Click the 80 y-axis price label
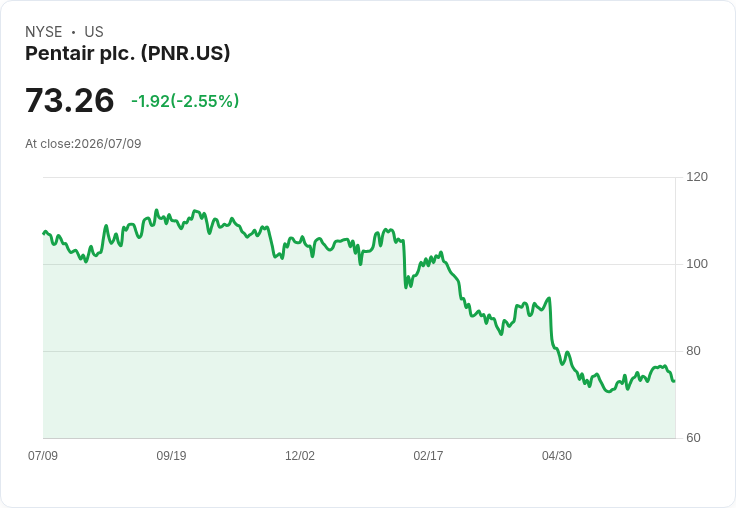736x508 pixels. 693,351
